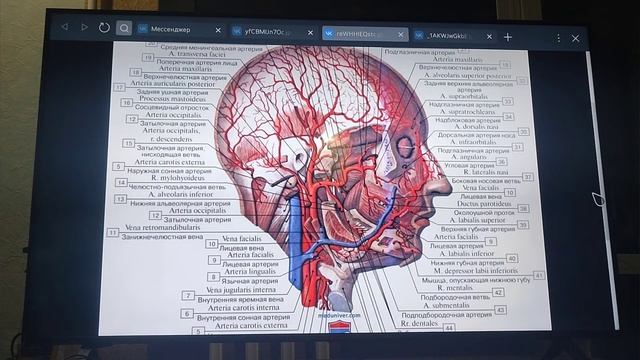Open the three-dot browser menu
This screenshot has height=360, width=640.
558,38
